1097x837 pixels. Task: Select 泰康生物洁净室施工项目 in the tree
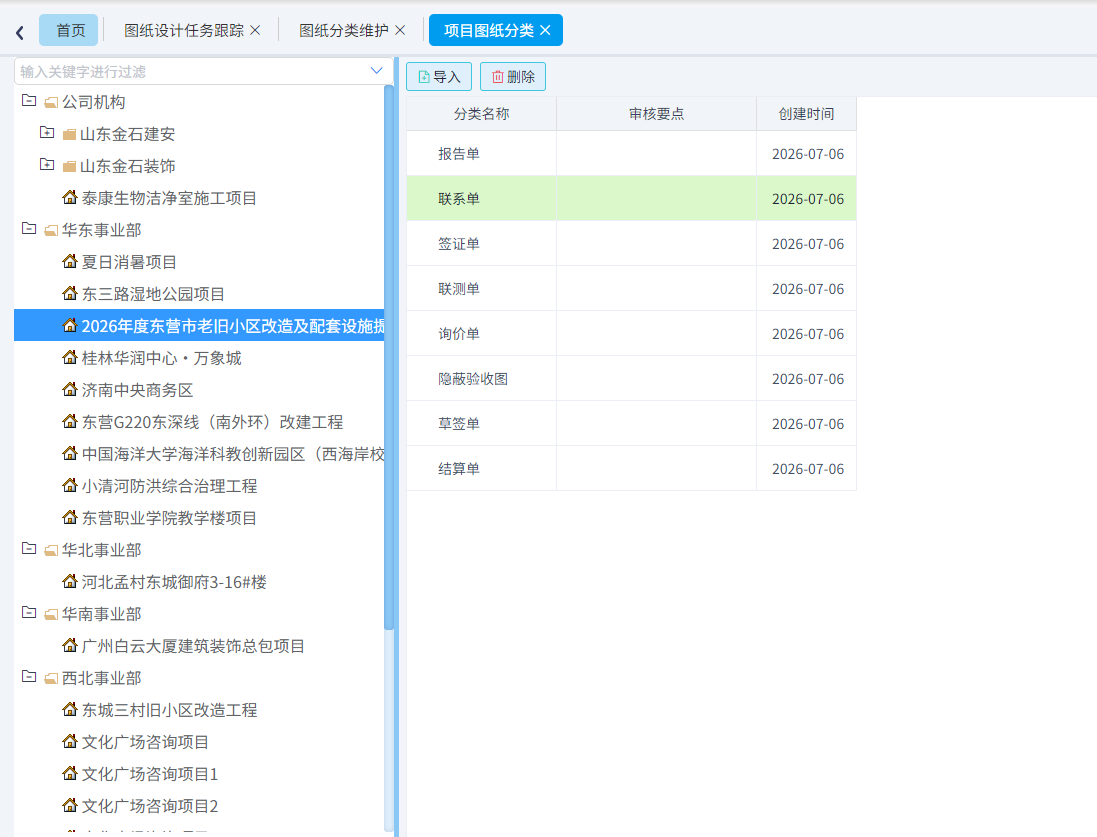coord(169,198)
